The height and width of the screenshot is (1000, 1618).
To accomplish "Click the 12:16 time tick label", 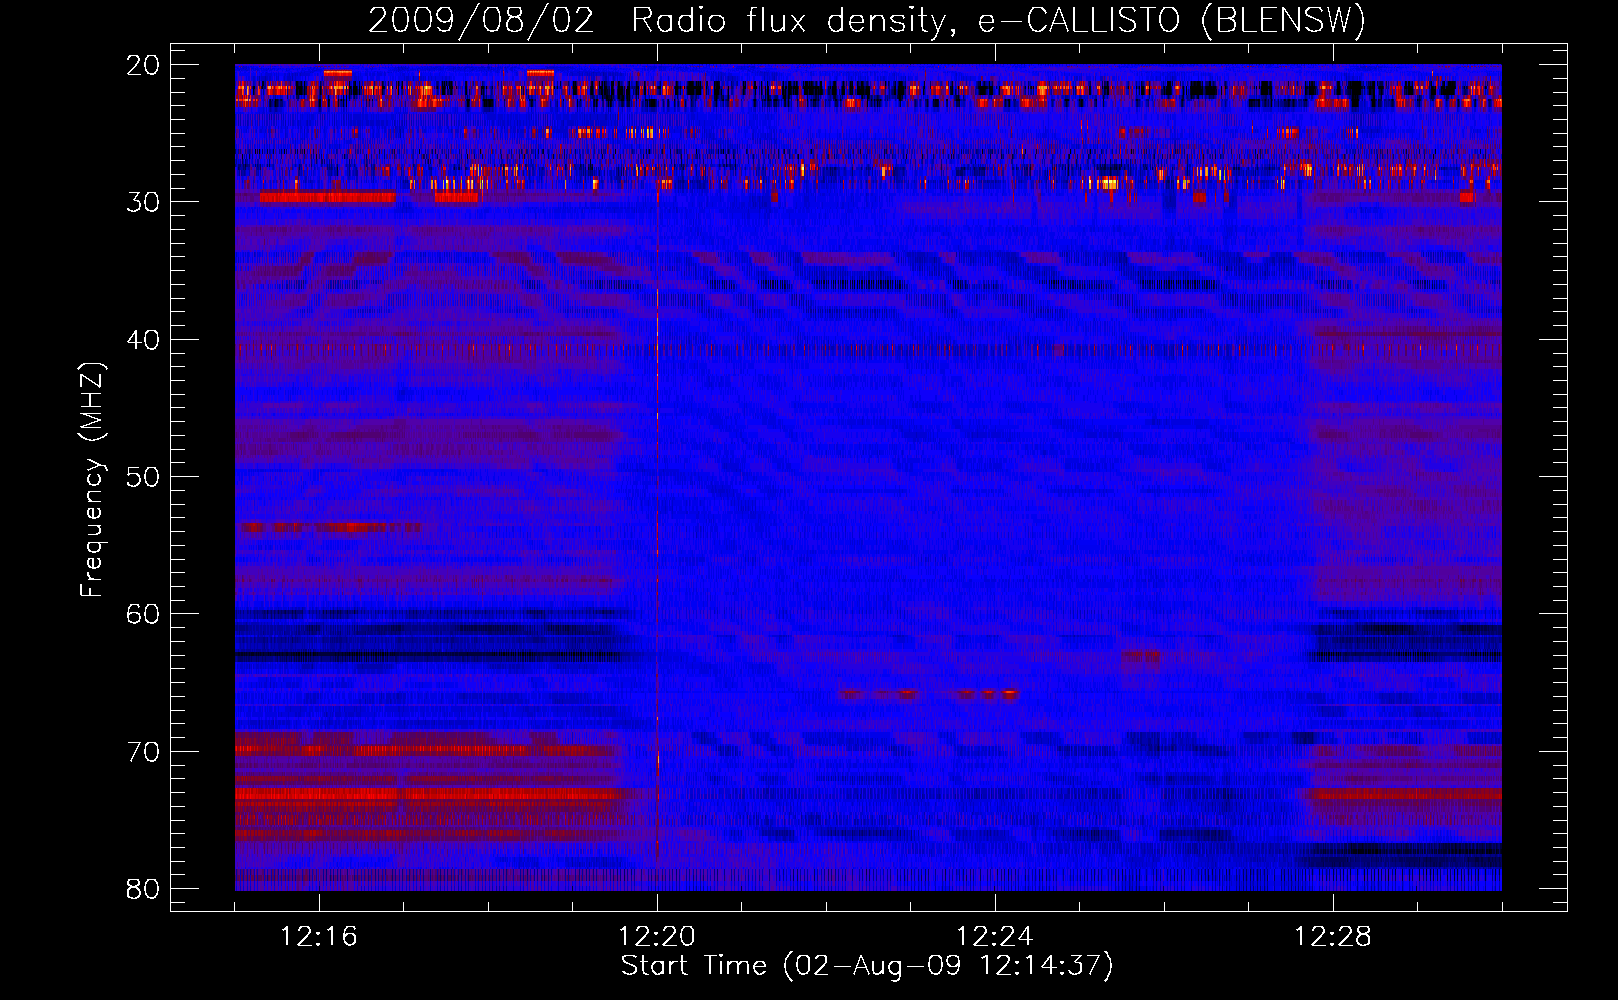I will coord(319,937).
